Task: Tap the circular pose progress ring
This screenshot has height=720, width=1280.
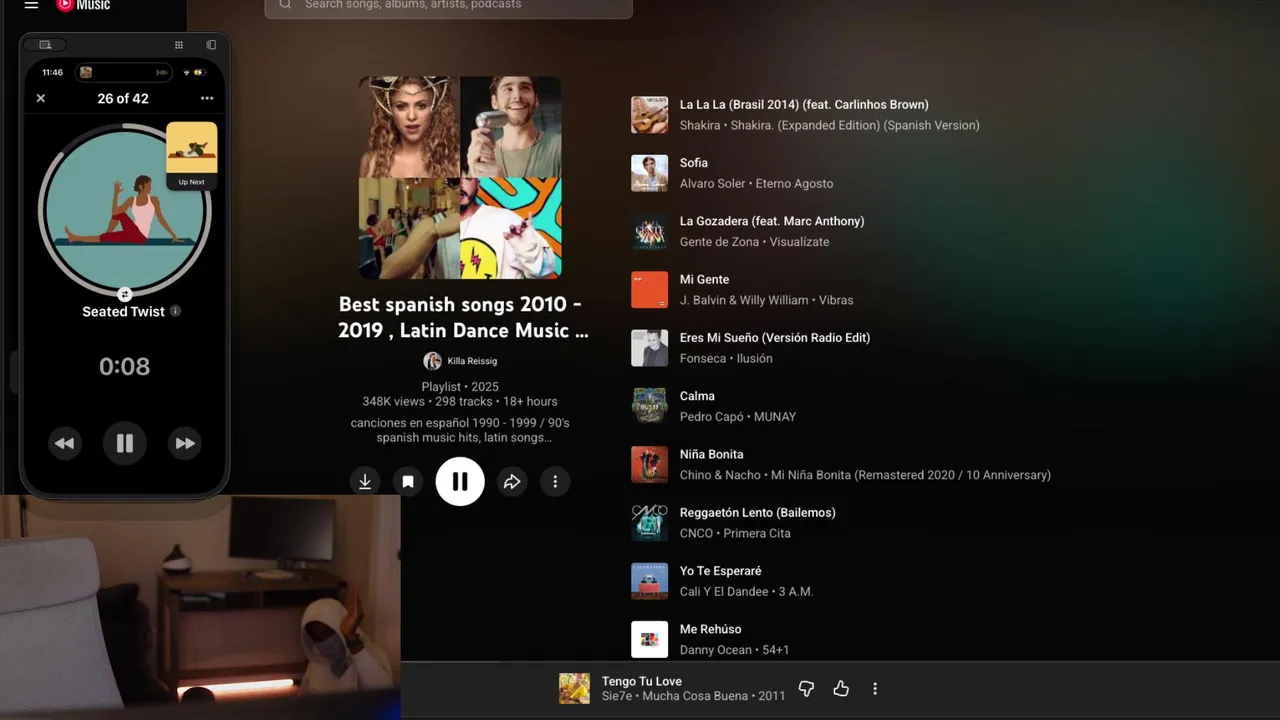Action: coord(125,210)
